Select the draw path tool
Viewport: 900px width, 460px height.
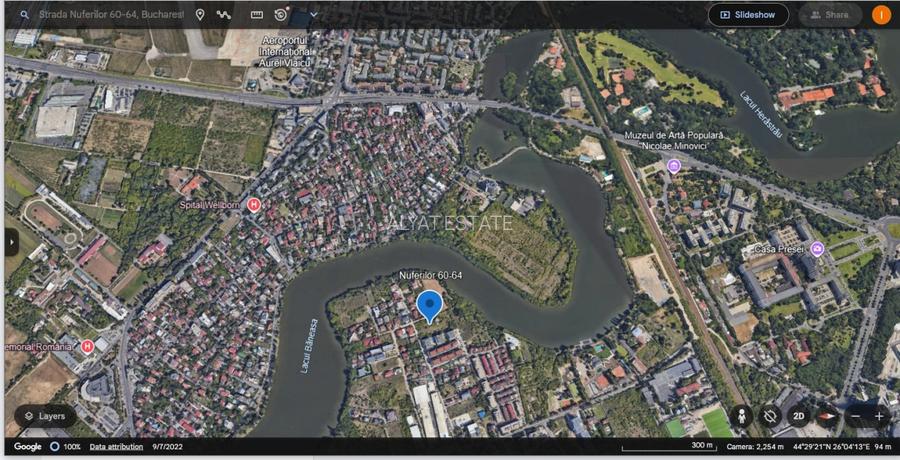224,15
